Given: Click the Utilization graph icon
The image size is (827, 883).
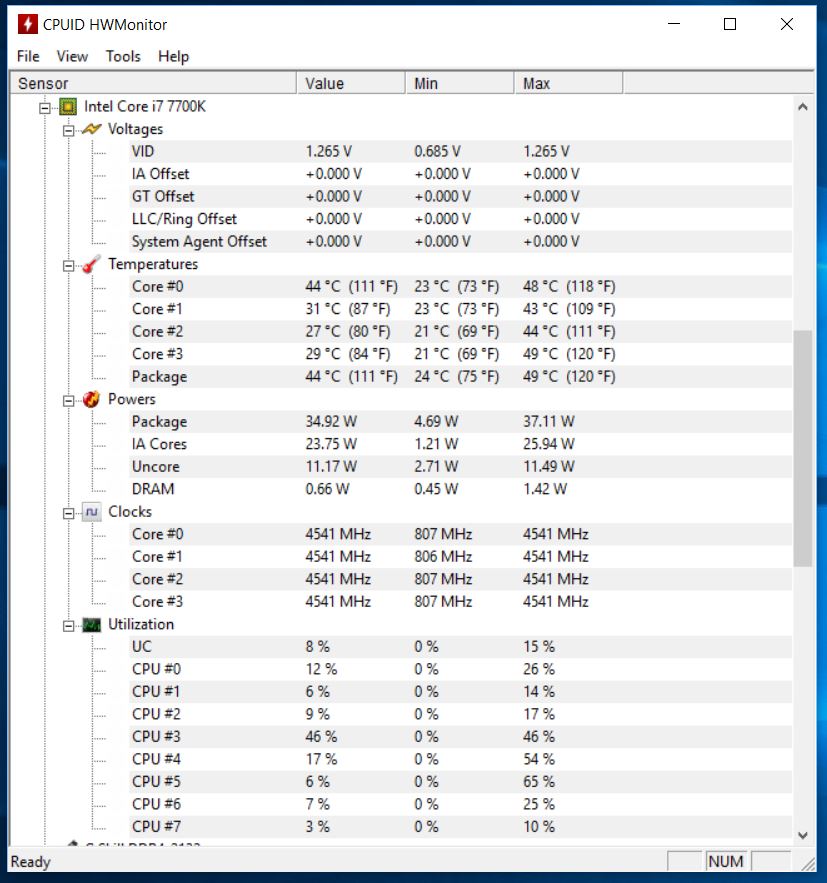Looking at the screenshot, I should pyautogui.click(x=91, y=625).
